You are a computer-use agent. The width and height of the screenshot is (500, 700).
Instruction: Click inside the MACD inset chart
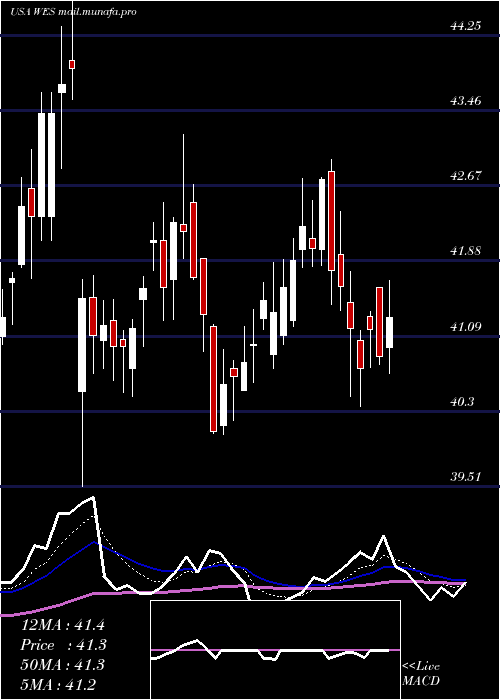coord(275,650)
